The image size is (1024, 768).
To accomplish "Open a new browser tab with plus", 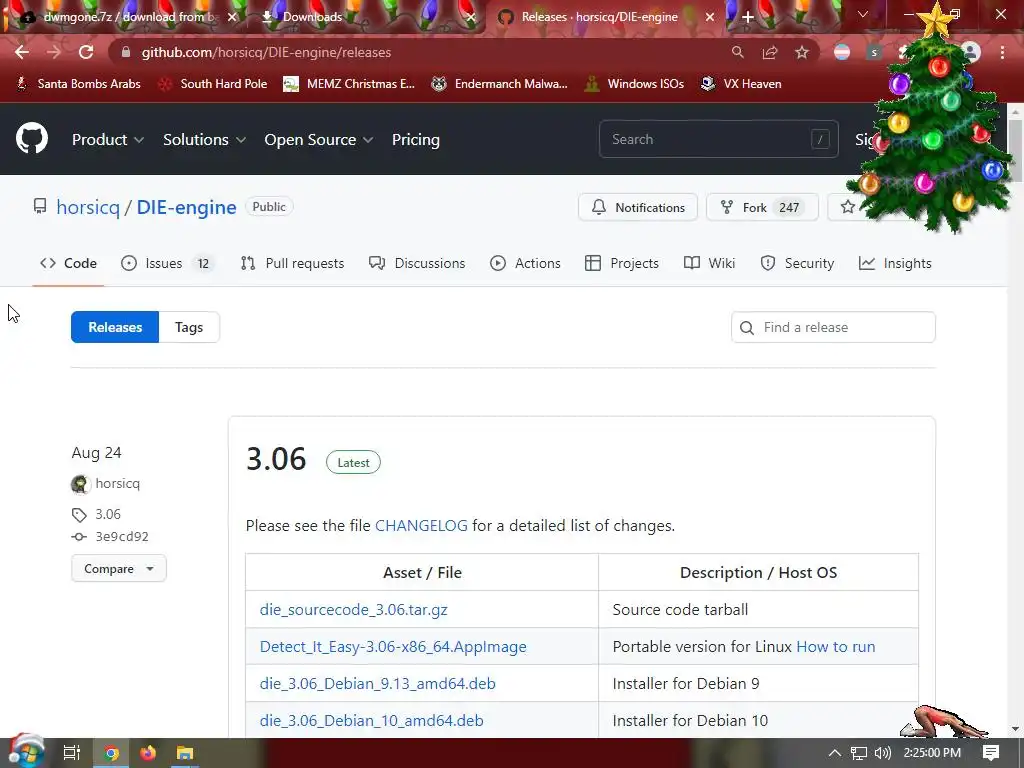I will click(748, 17).
